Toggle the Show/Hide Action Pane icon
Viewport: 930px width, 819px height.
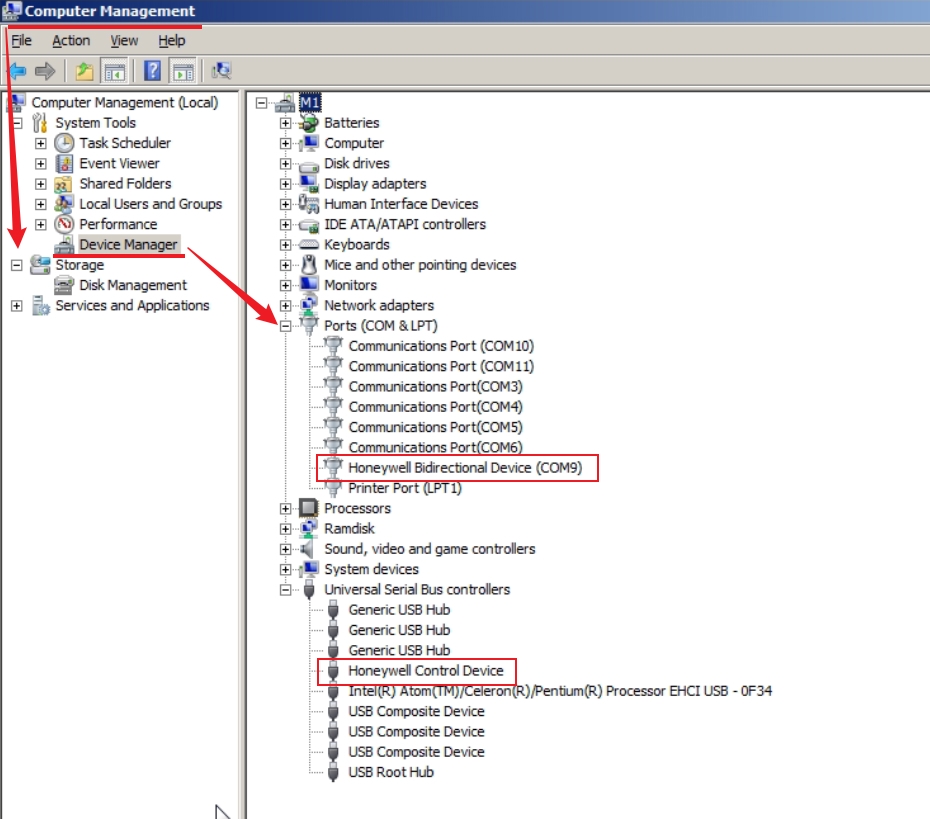183,71
